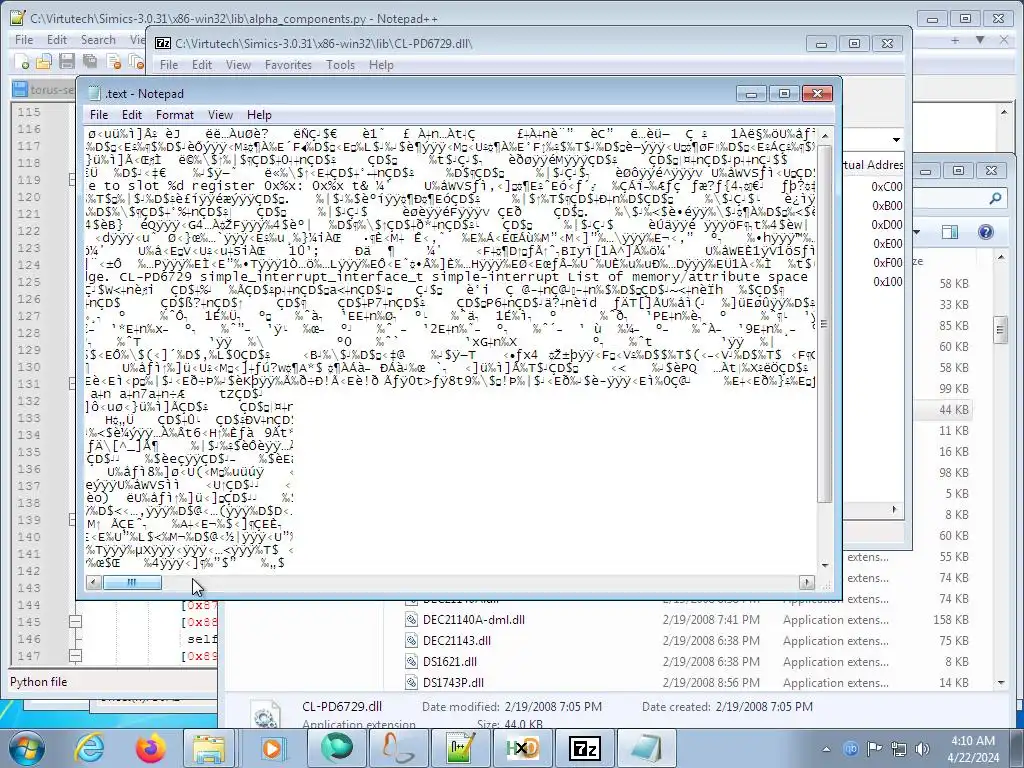
Task: Open the File menu in 7-Zip
Action: [168, 65]
